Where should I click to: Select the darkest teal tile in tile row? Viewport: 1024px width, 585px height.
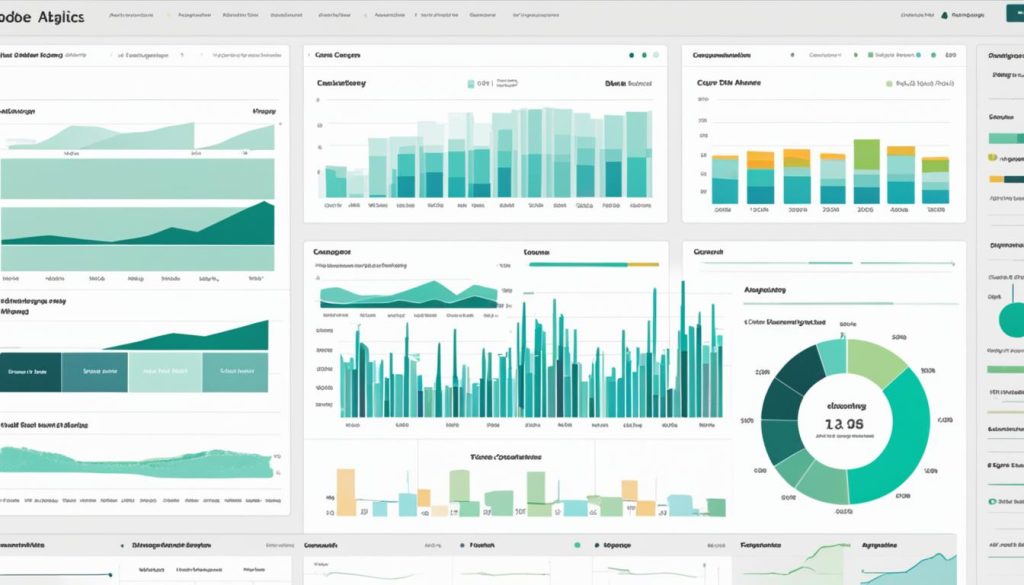(31, 372)
